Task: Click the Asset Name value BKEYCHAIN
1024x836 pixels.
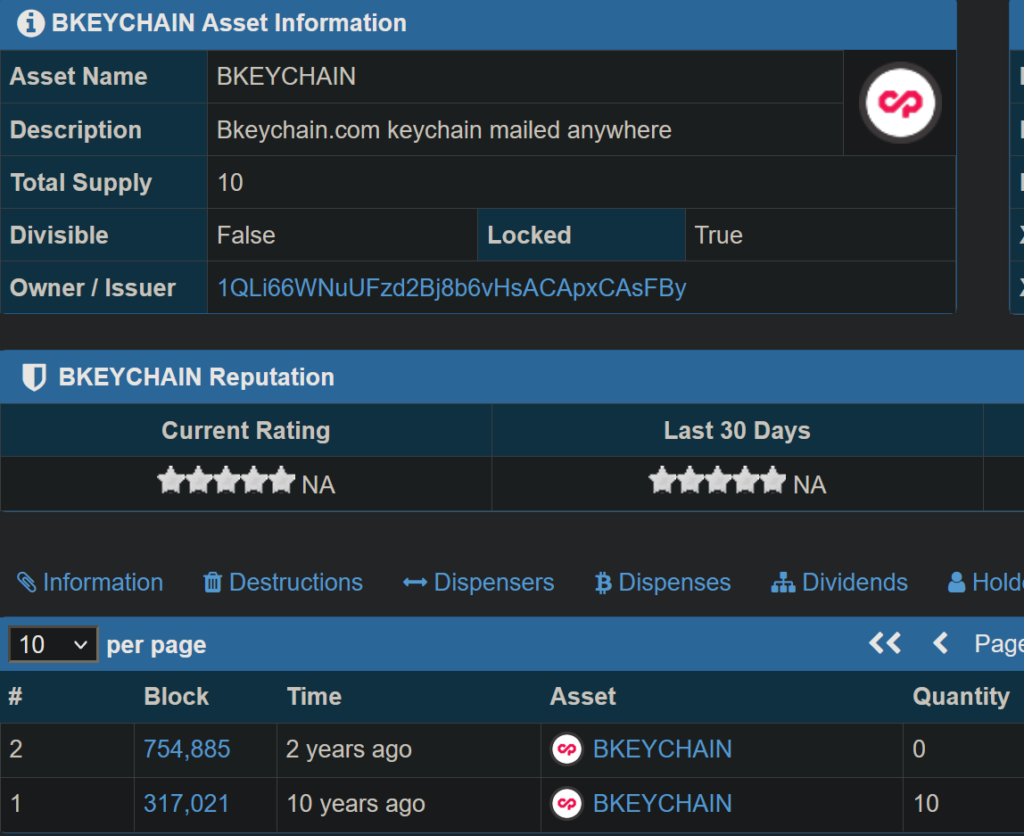Action: (x=286, y=76)
